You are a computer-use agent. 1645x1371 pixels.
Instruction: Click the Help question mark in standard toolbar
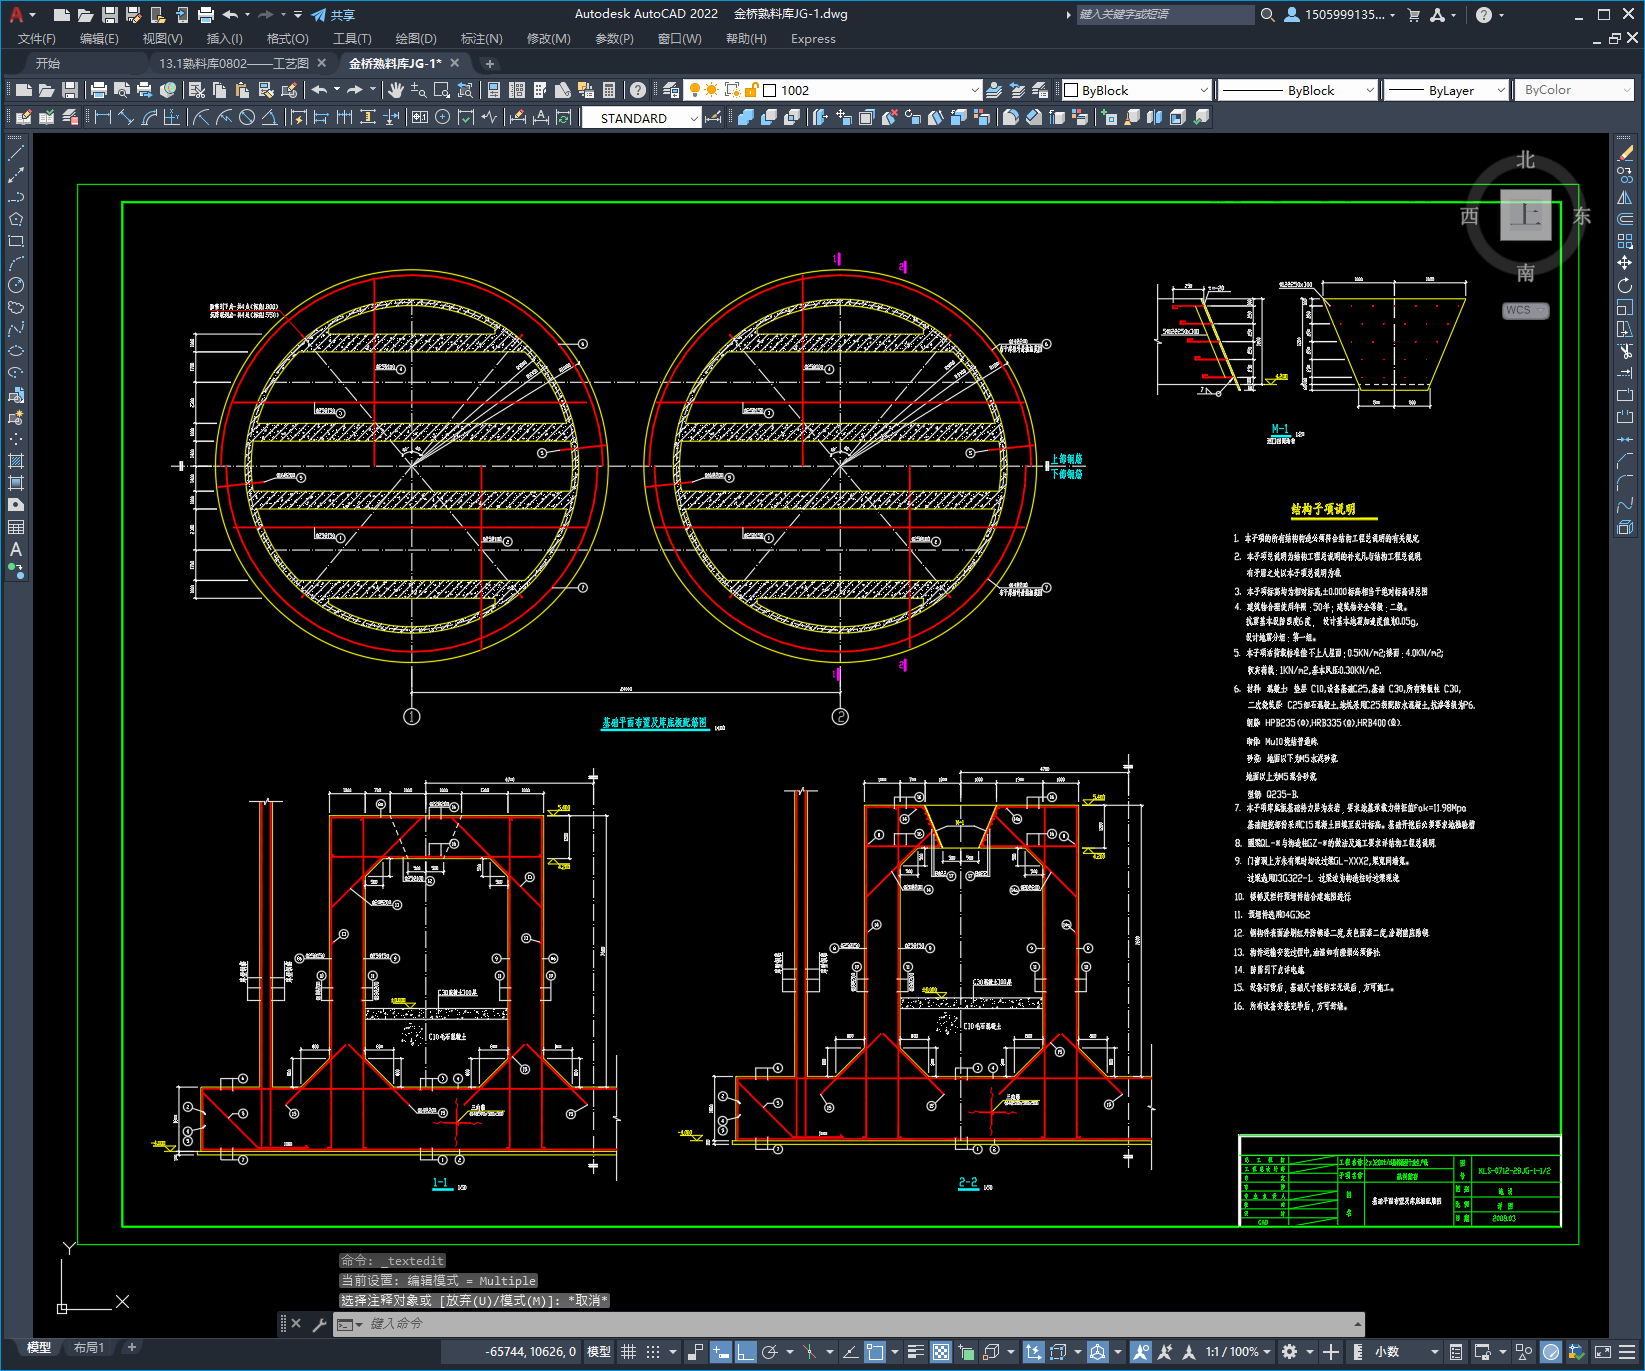click(638, 90)
